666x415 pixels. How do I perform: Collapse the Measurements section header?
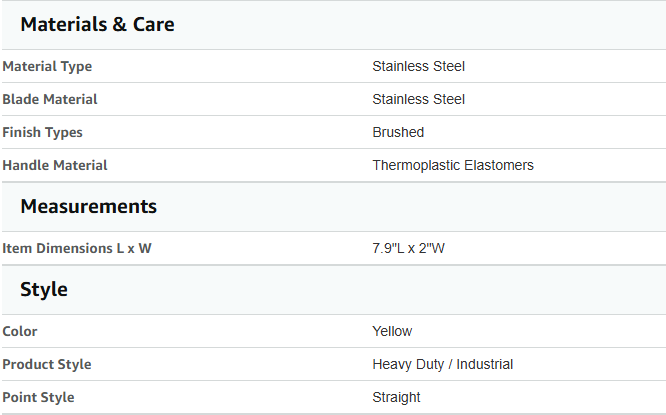[334, 207]
